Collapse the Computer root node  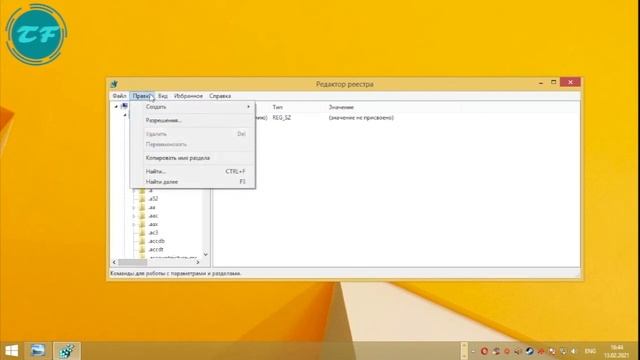116,107
